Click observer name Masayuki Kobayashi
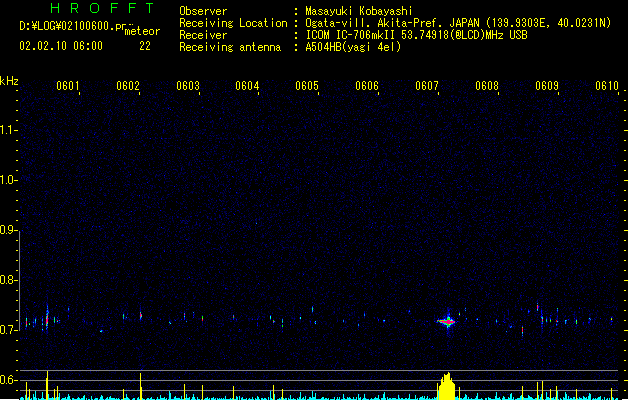Screen dimensions: 629x400 click(359, 11)
